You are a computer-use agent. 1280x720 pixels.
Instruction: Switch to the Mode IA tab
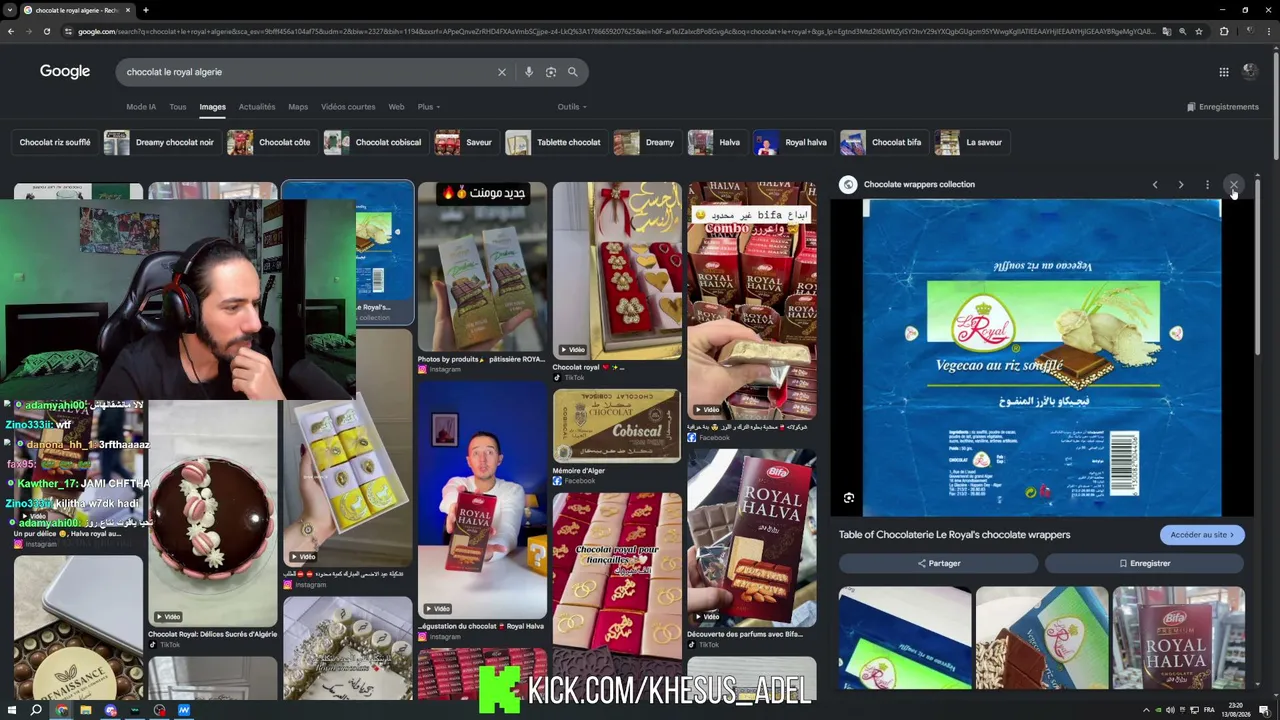tap(141, 107)
